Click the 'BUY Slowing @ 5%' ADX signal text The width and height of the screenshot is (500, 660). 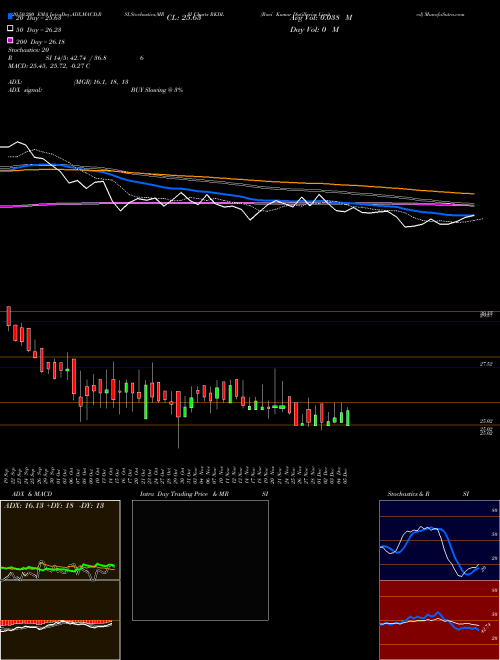click(157, 90)
